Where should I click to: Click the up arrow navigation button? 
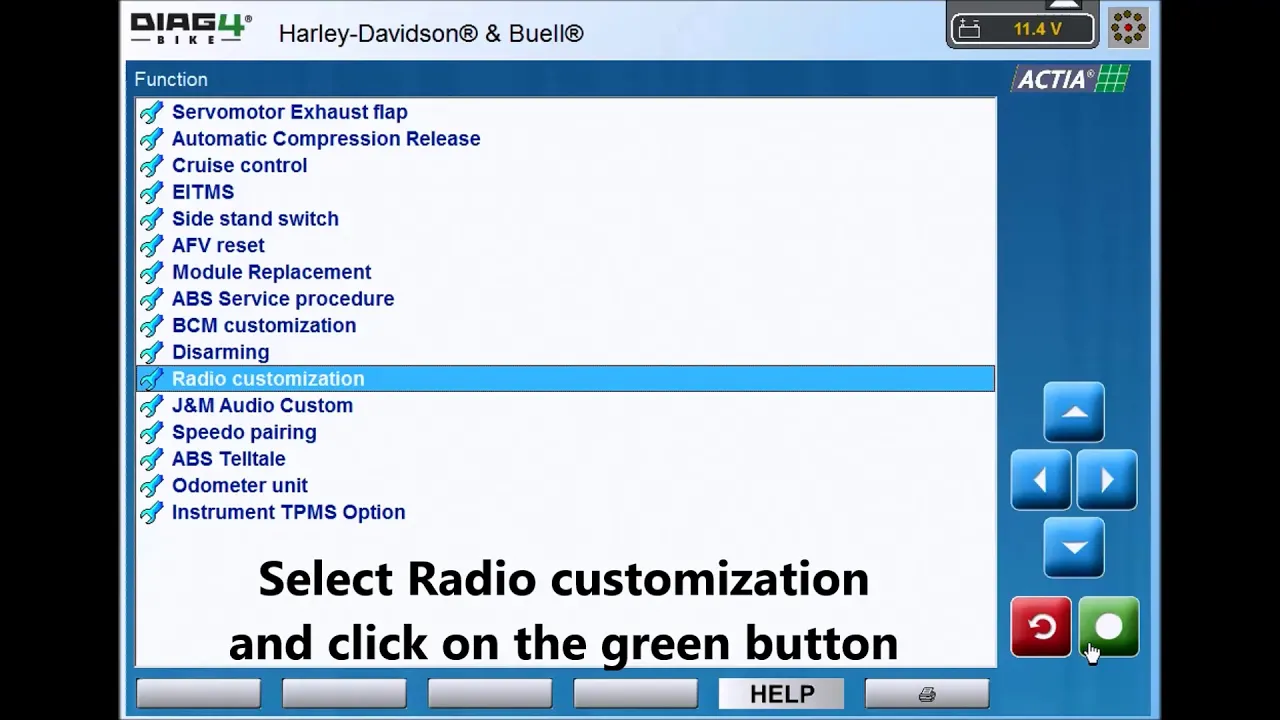coord(1074,412)
